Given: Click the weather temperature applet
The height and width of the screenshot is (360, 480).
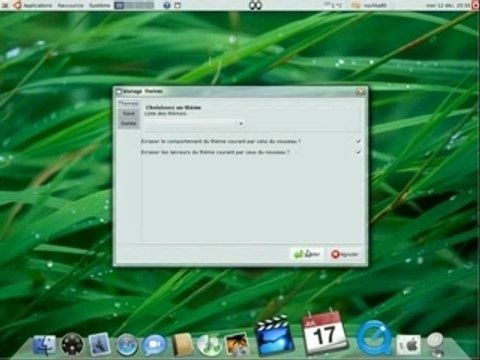Looking at the screenshot, I should pyautogui.click(x=333, y=5).
